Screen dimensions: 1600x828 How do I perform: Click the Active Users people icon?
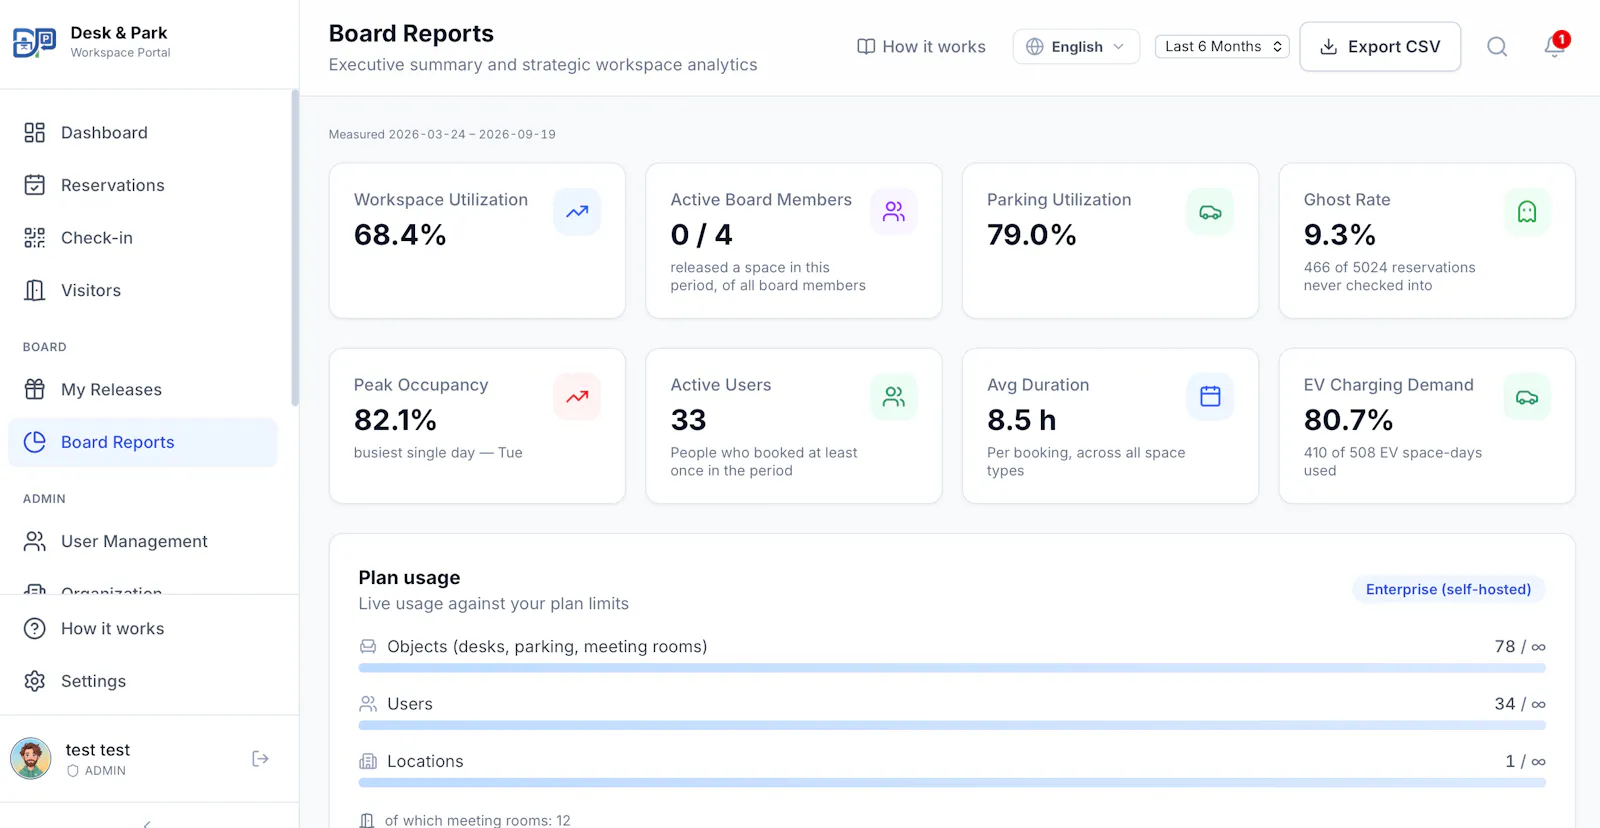point(894,397)
